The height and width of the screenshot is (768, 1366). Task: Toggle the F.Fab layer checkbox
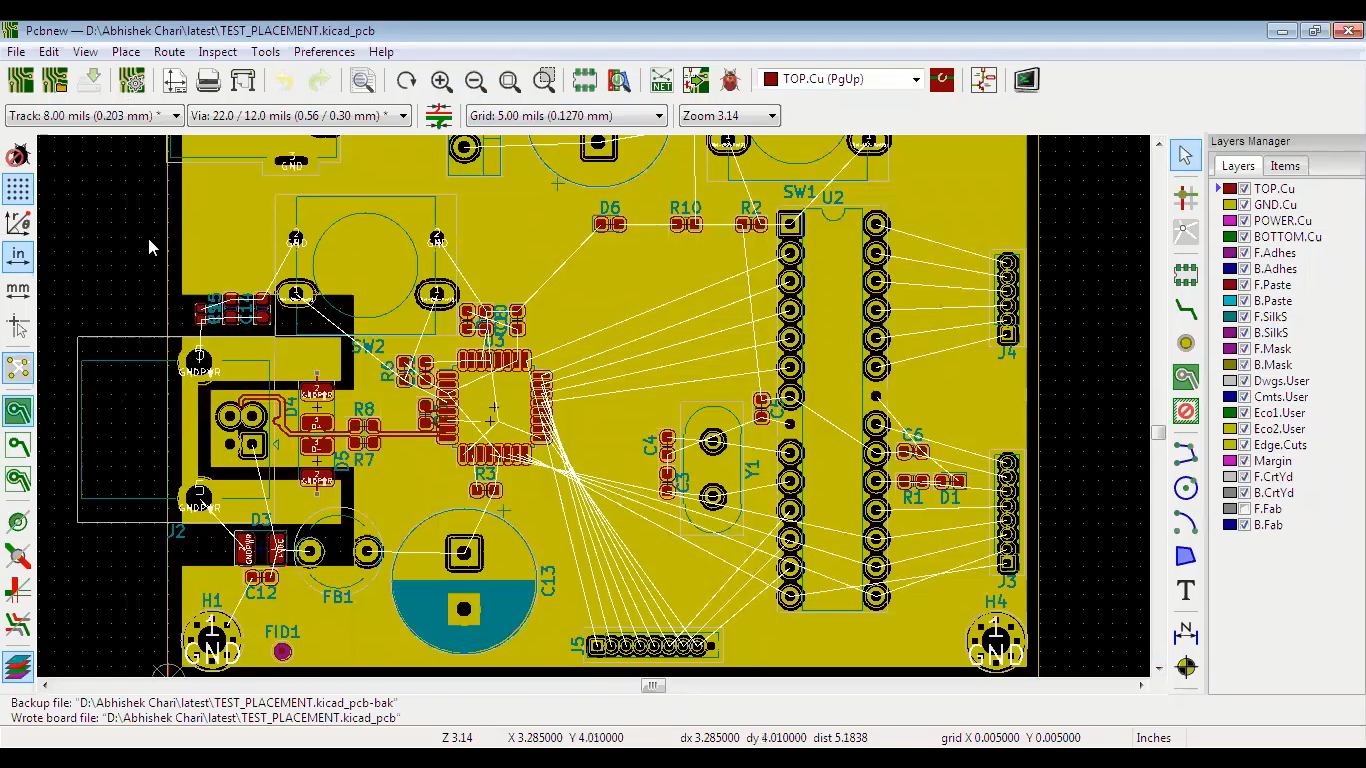tap(1245, 509)
